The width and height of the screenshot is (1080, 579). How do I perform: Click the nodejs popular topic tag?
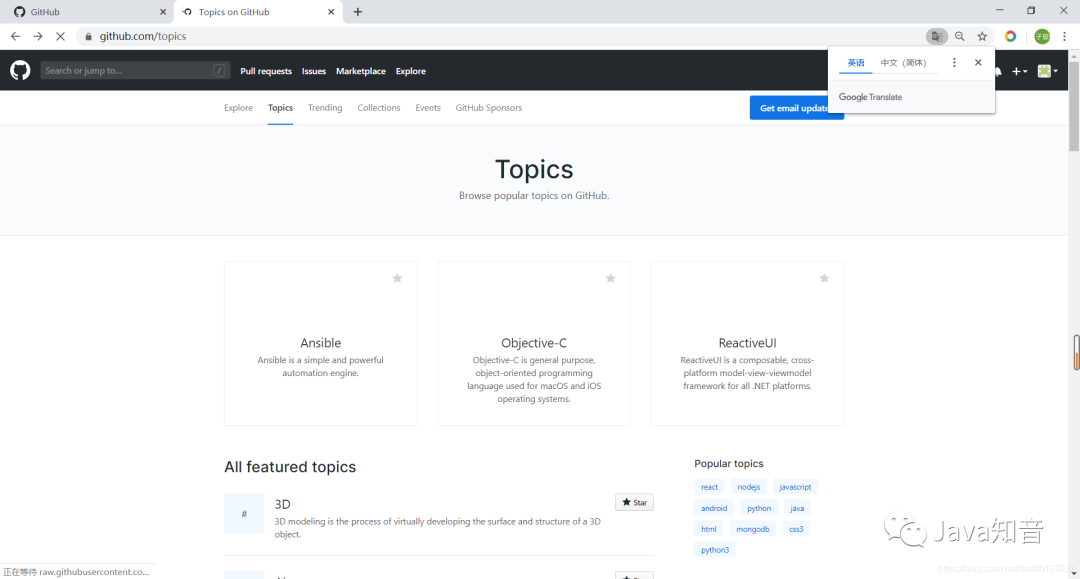click(749, 487)
